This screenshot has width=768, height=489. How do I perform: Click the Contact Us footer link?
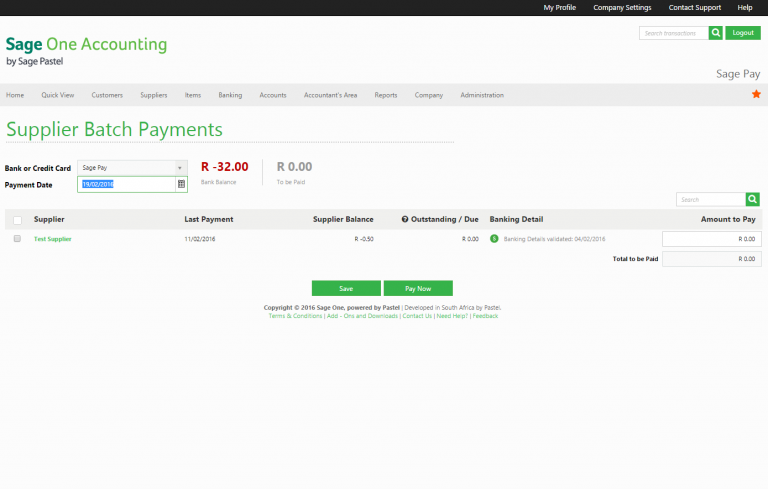pos(417,316)
